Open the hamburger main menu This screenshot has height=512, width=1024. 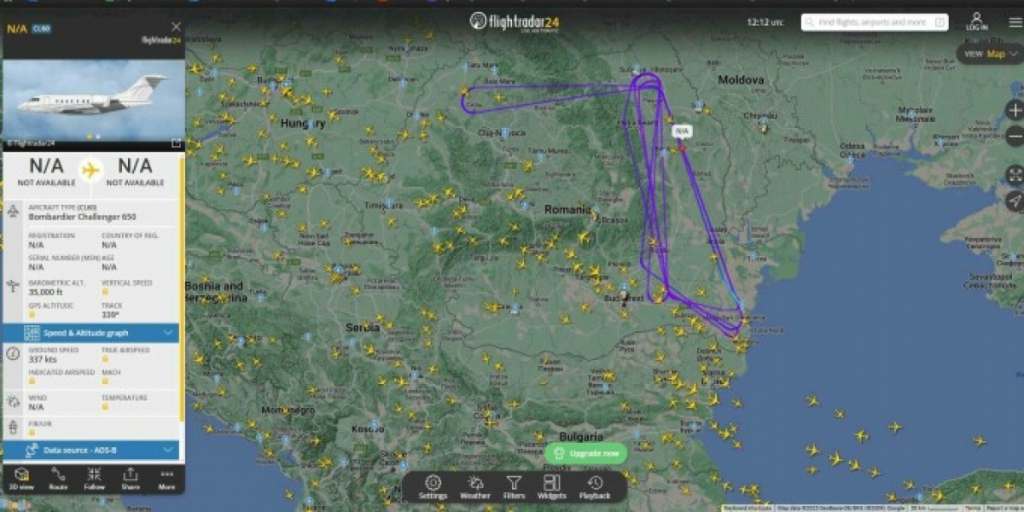pos(1014,22)
